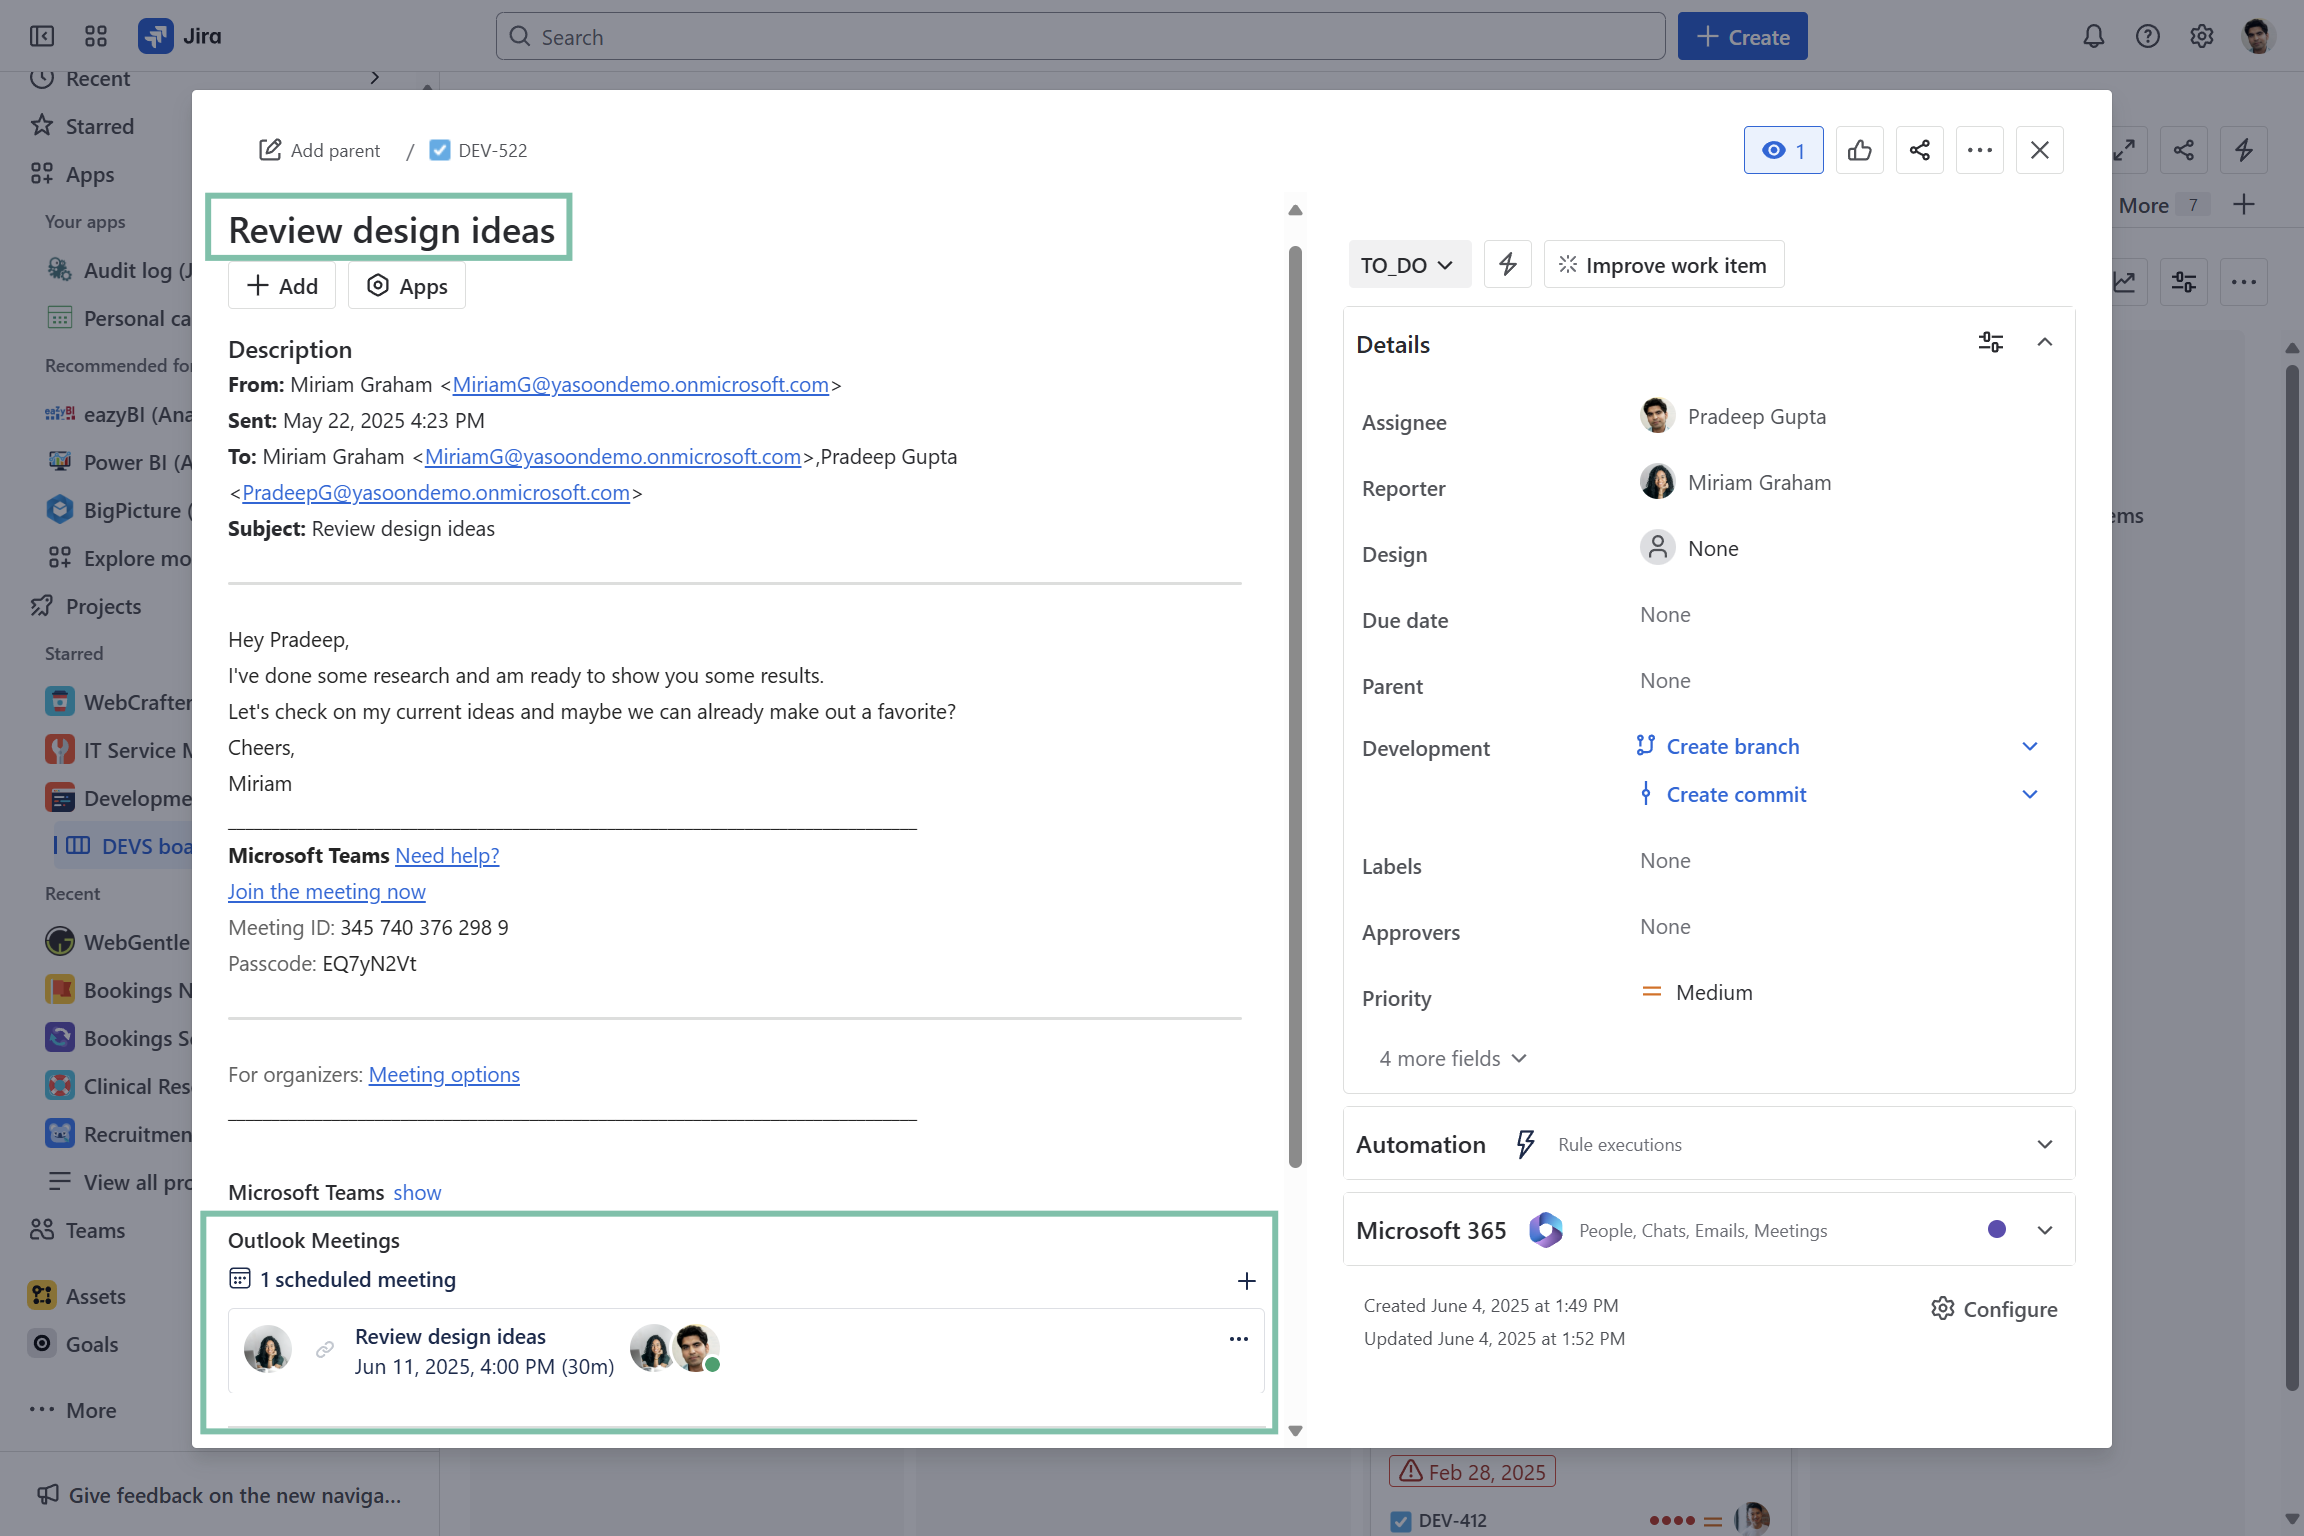Image resolution: width=2304 pixels, height=1536 pixels.
Task: Open meeting options three-dot menu
Action: (x=1238, y=1339)
